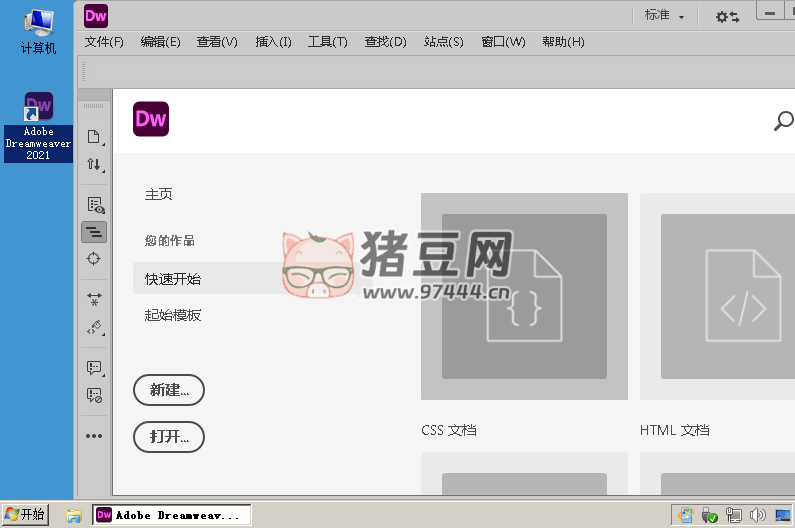
Task: Click the File Management arrows icon
Action: (x=94, y=164)
